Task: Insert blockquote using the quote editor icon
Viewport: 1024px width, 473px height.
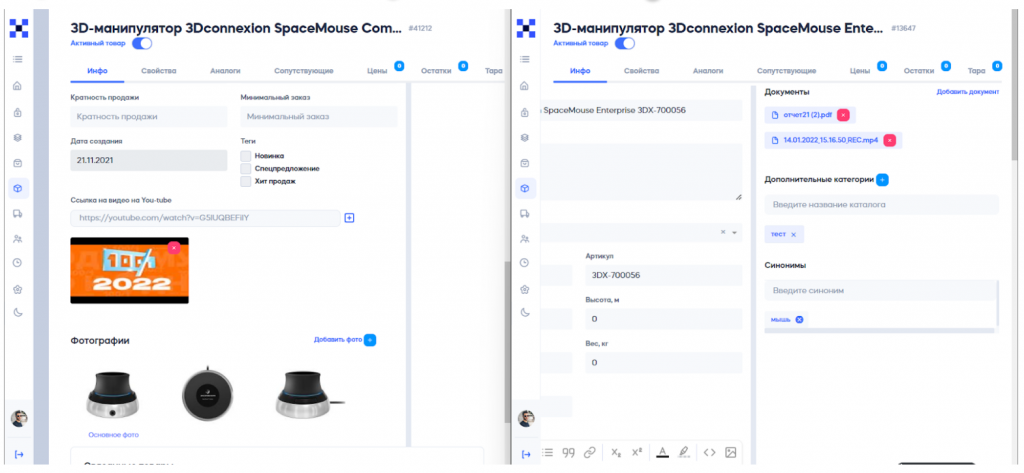Action: pyautogui.click(x=569, y=452)
